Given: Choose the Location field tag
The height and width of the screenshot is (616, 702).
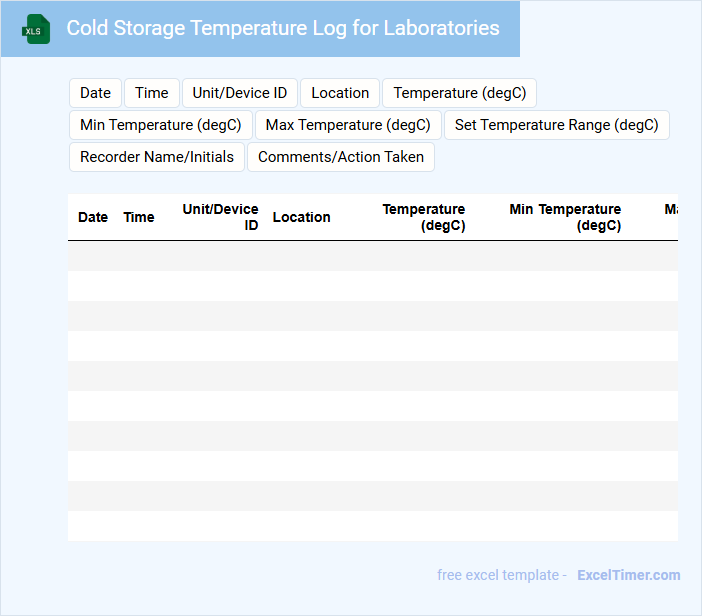Looking at the screenshot, I should point(340,93).
